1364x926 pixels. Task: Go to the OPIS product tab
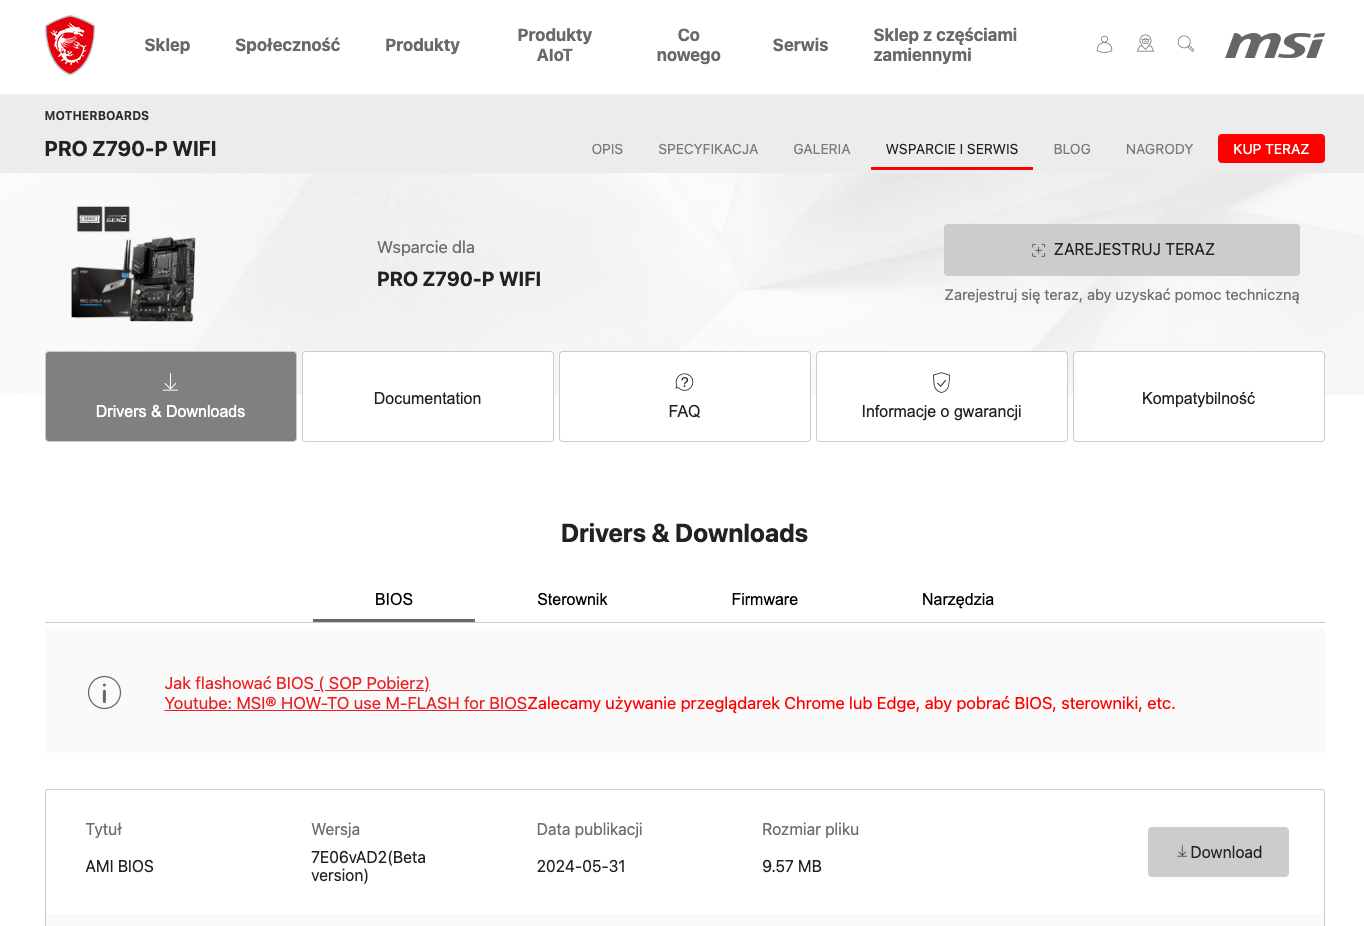click(607, 149)
